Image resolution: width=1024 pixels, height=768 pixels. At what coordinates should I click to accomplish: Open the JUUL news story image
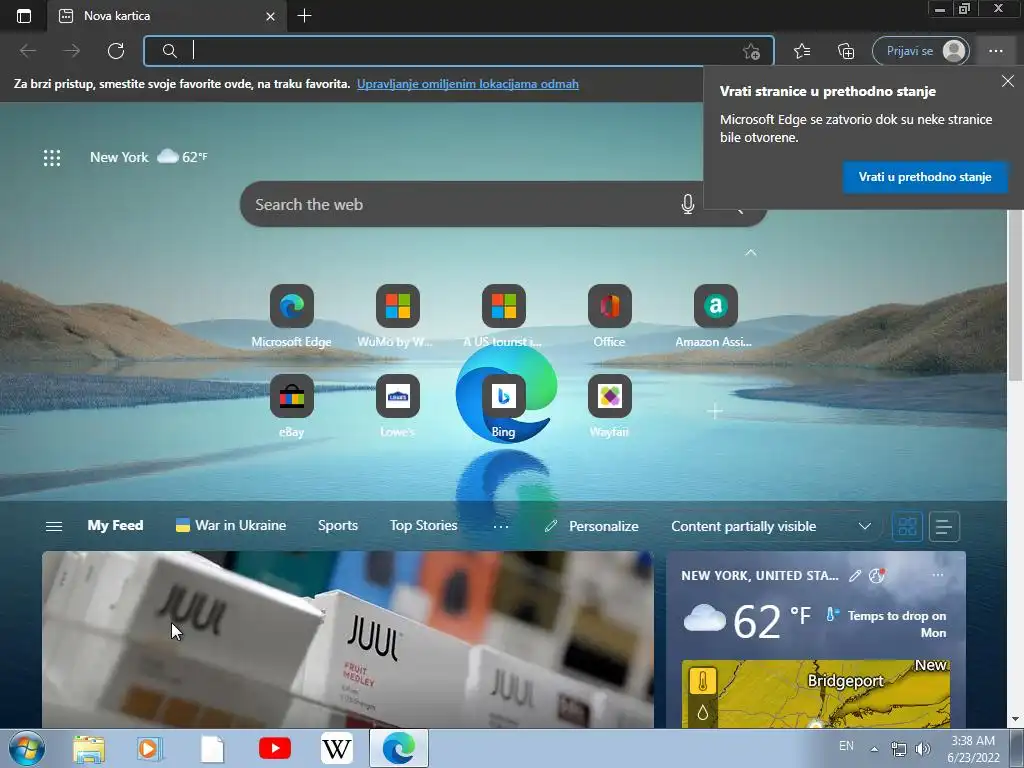tap(347, 639)
